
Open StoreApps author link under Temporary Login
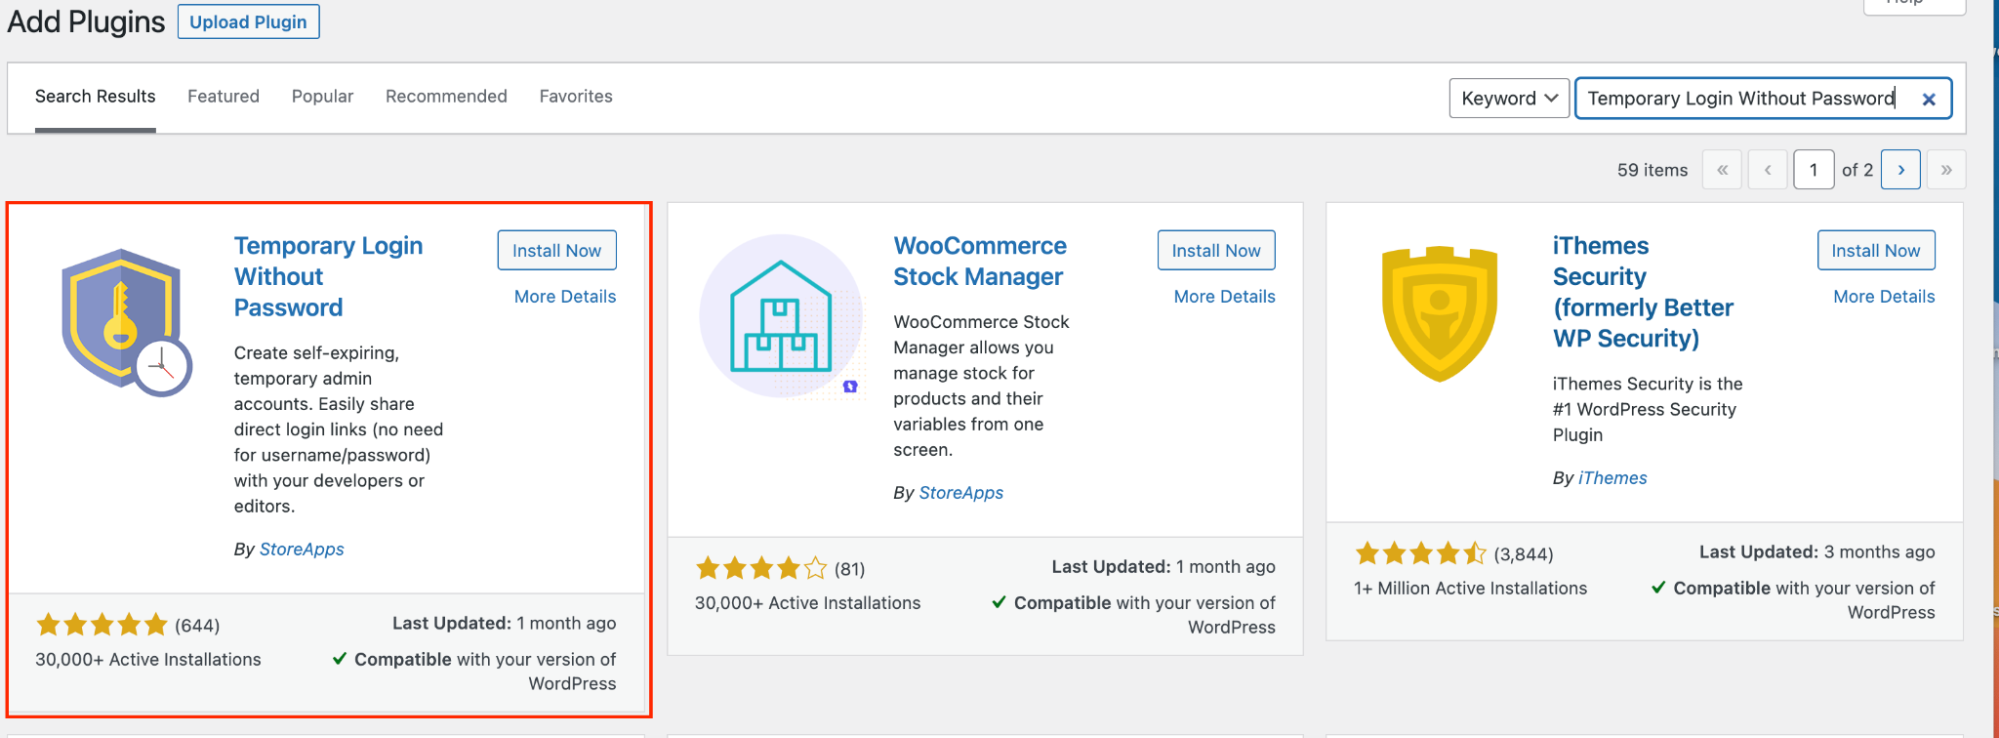coord(301,549)
